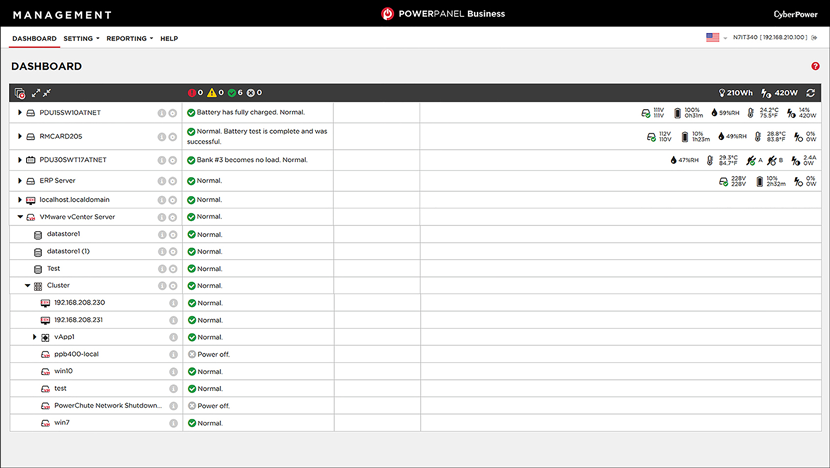Click the circular action icon for Cluster

173,286
